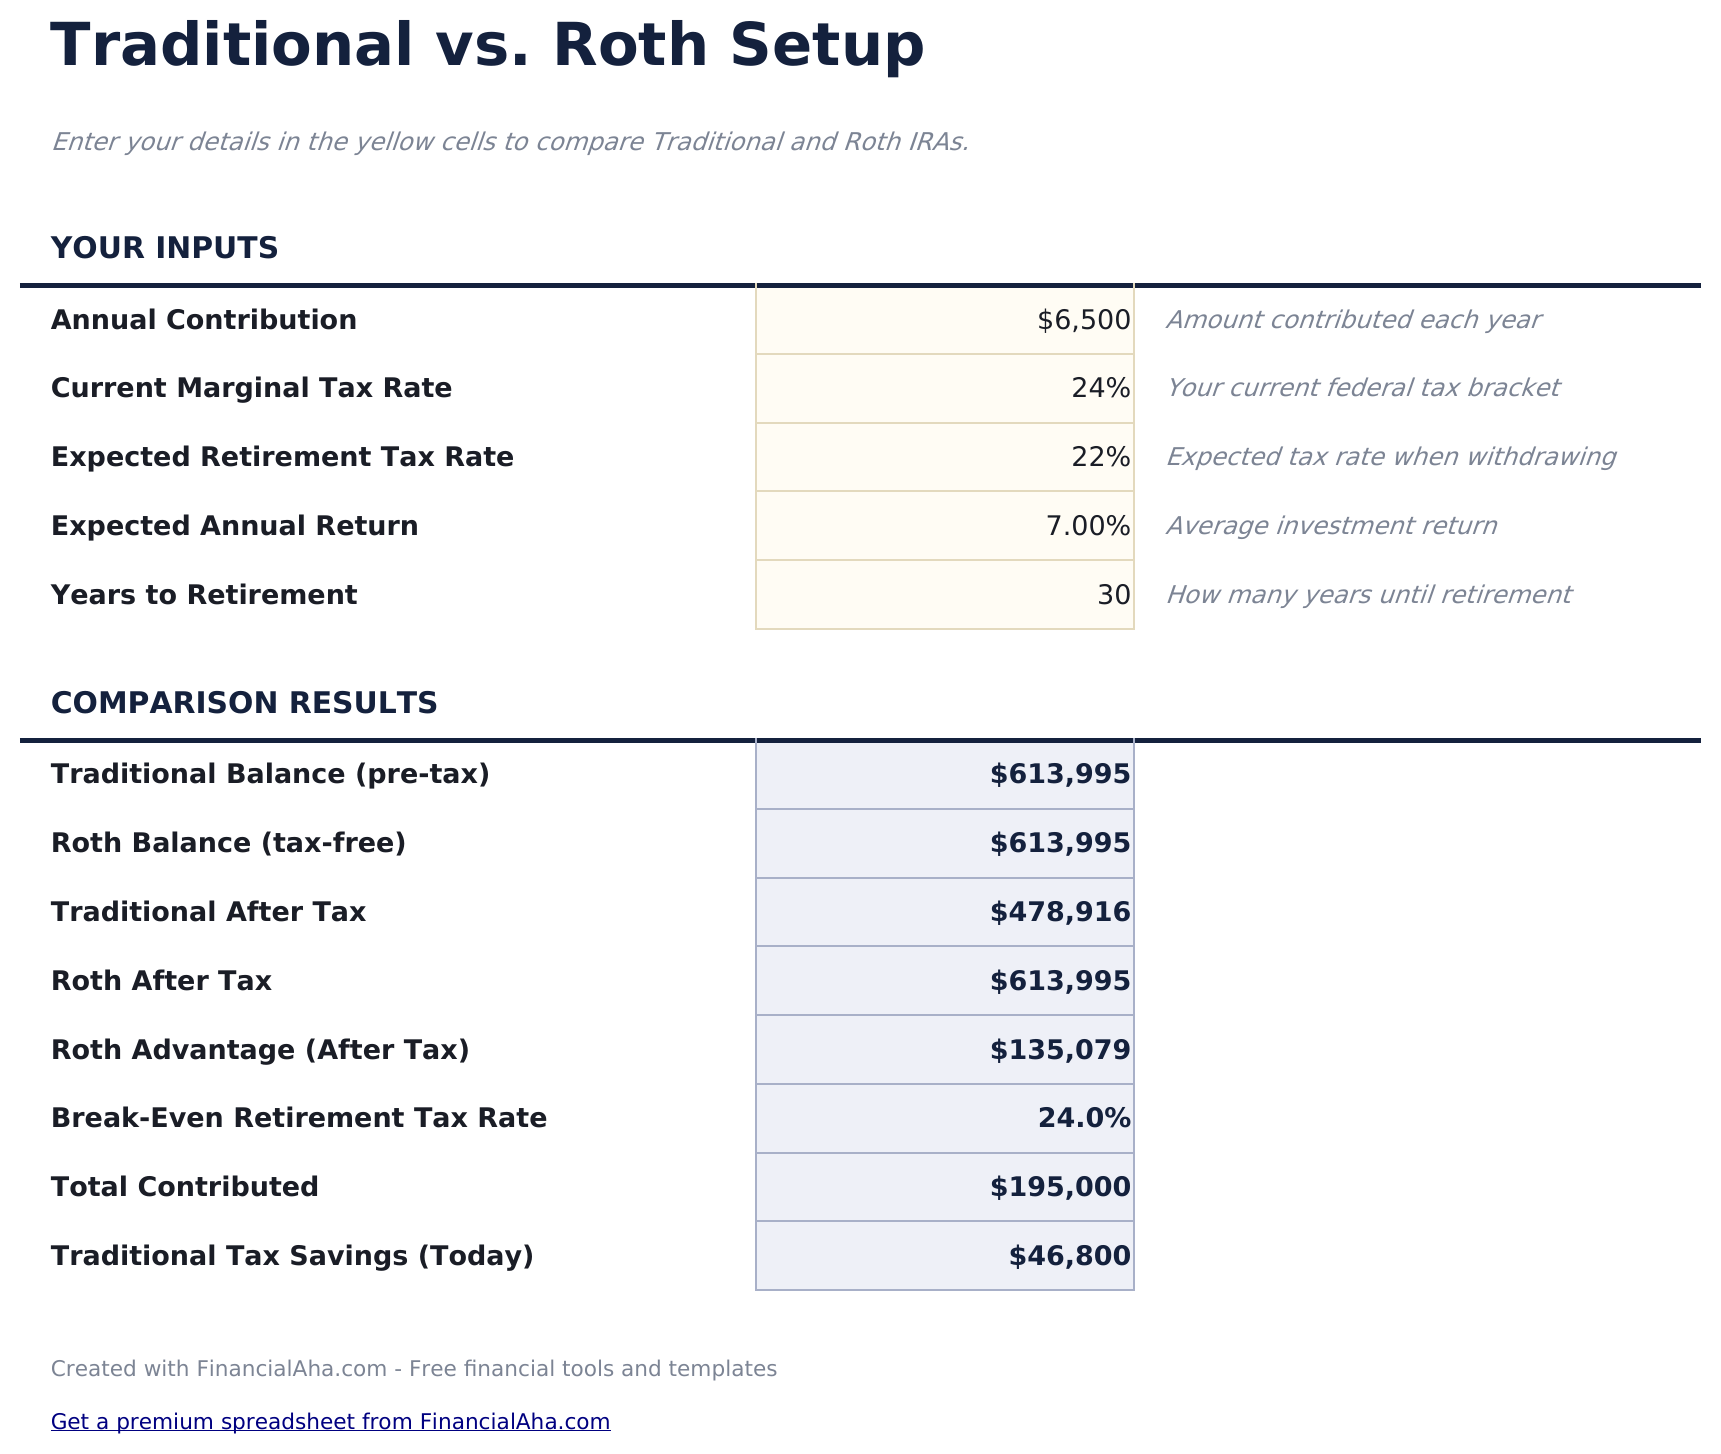Click the Expected Retirement Tax Rate 22% cell
1721x1454 pixels.
(x=945, y=457)
